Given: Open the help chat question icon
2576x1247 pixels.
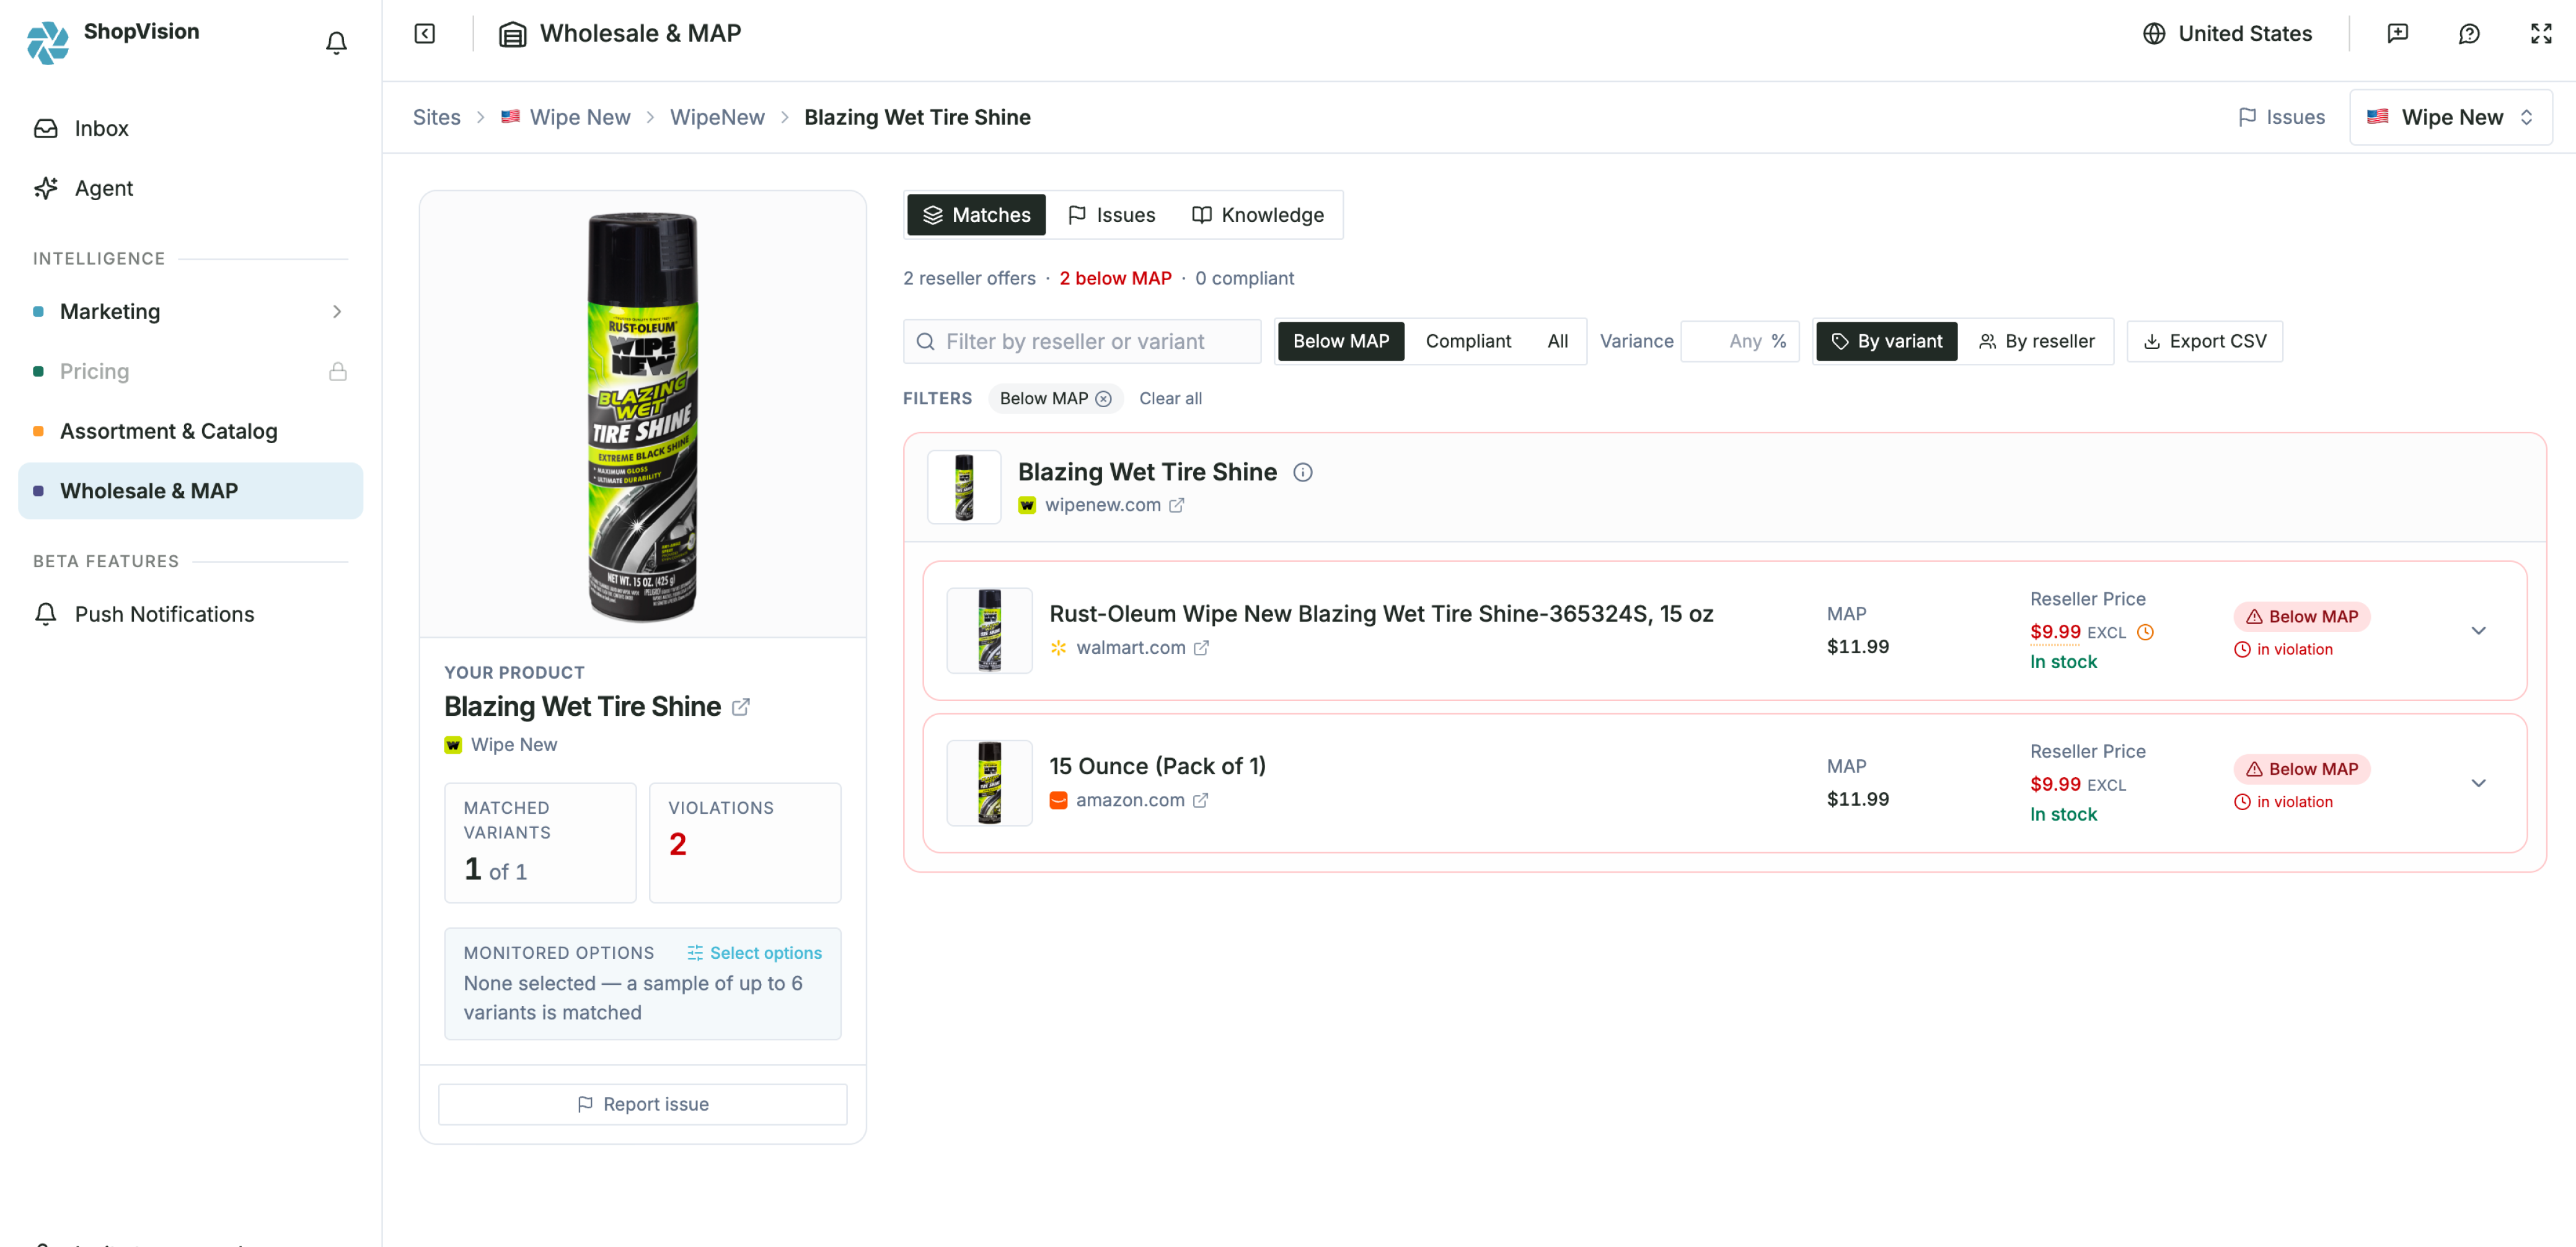Looking at the screenshot, I should 2469,34.
